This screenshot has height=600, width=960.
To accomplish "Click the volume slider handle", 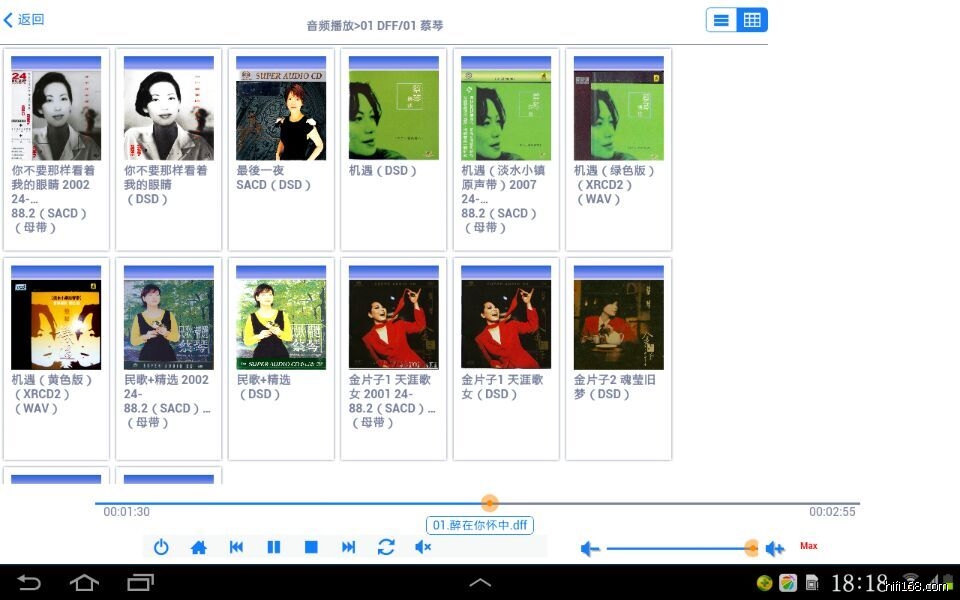I will (x=751, y=548).
